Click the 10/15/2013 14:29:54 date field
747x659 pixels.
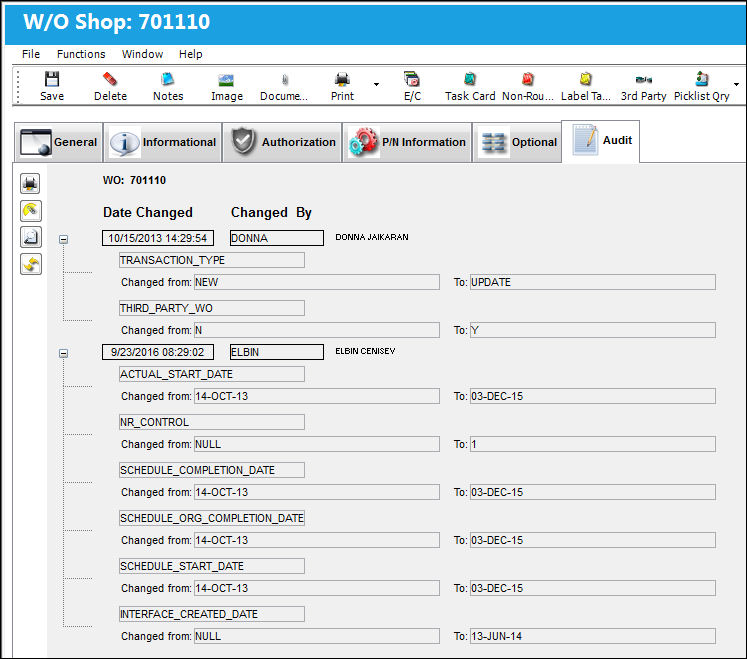[x=158, y=238]
